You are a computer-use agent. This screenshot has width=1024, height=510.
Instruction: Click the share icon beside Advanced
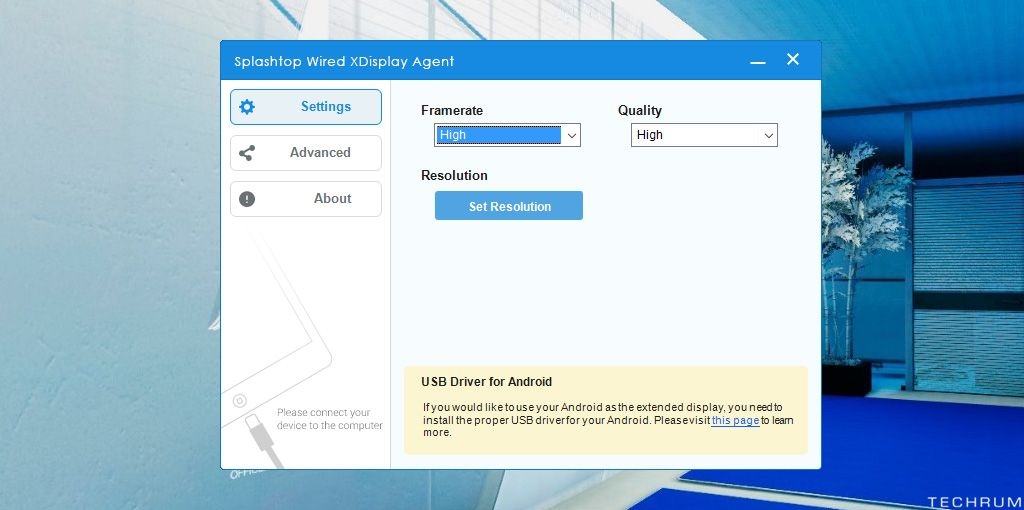pyautogui.click(x=247, y=153)
